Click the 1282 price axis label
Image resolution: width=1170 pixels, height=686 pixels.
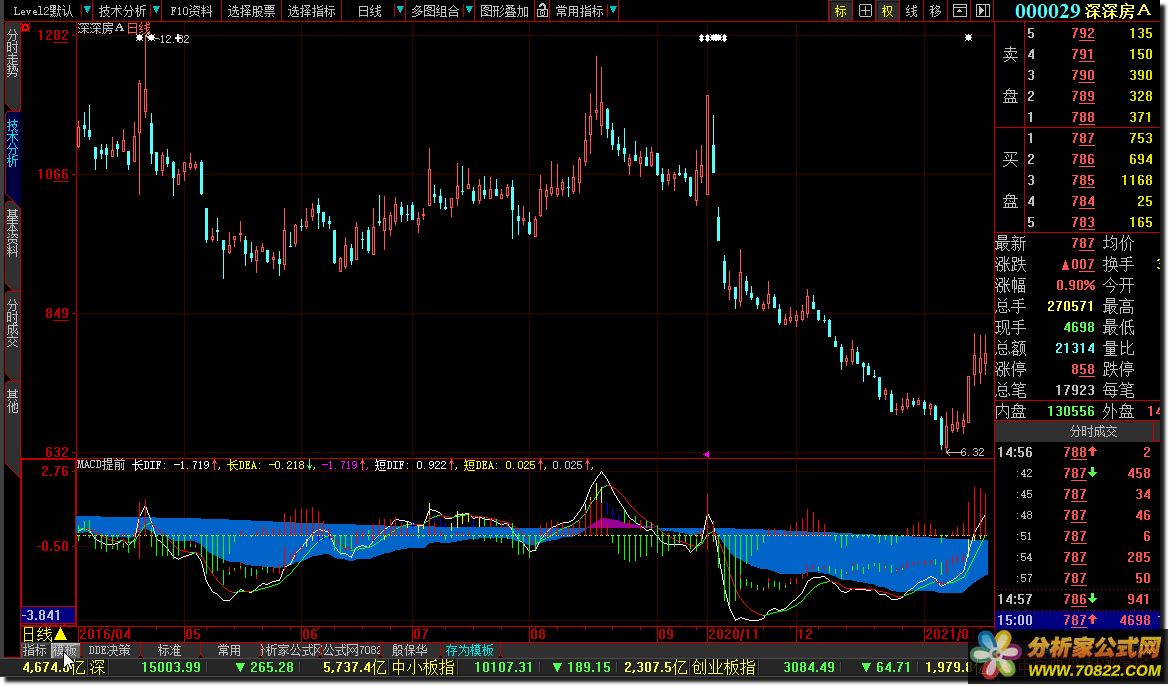(53, 35)
